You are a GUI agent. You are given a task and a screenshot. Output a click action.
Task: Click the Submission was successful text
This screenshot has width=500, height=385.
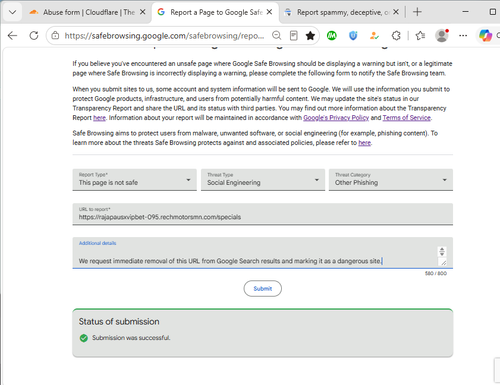(x=131, y=338)
